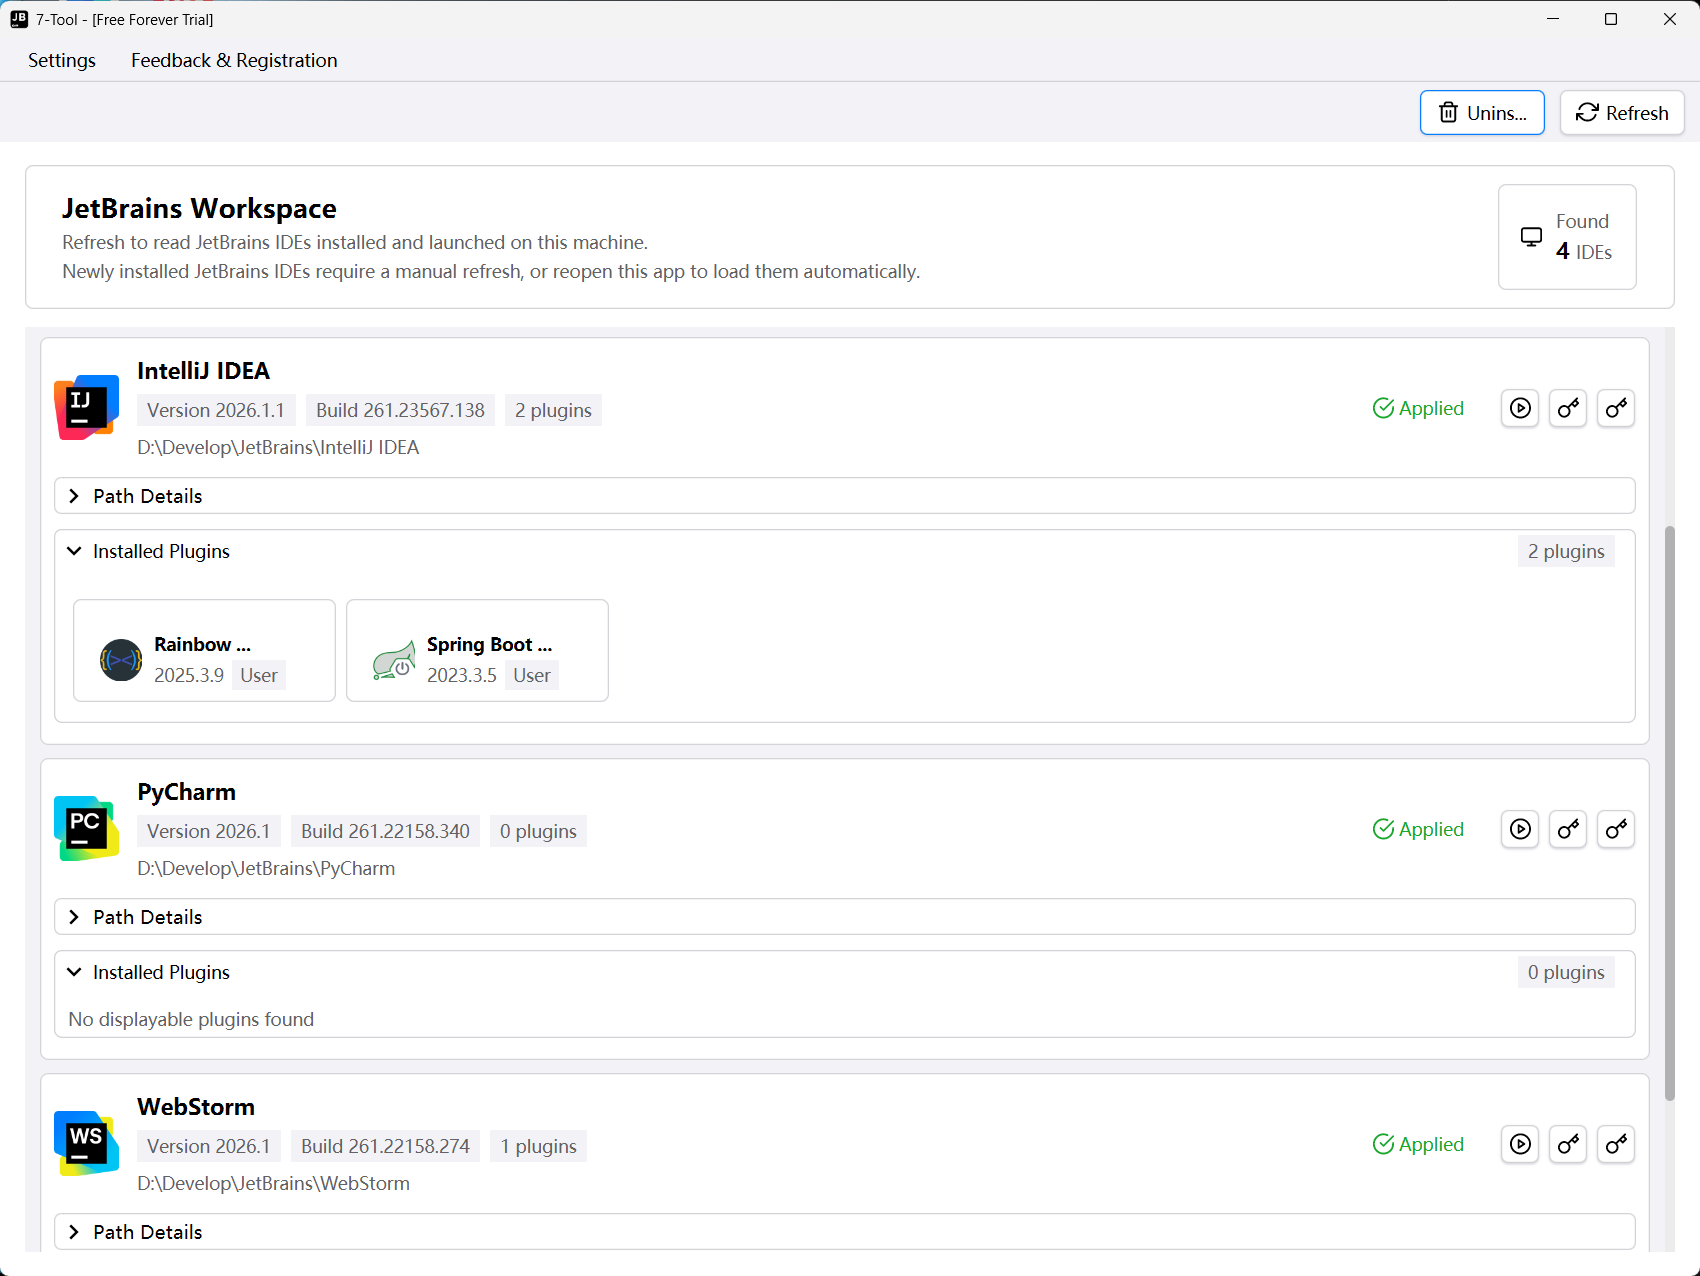Click the WebStorm "Version 2026.1" badge

[209, 1146]
